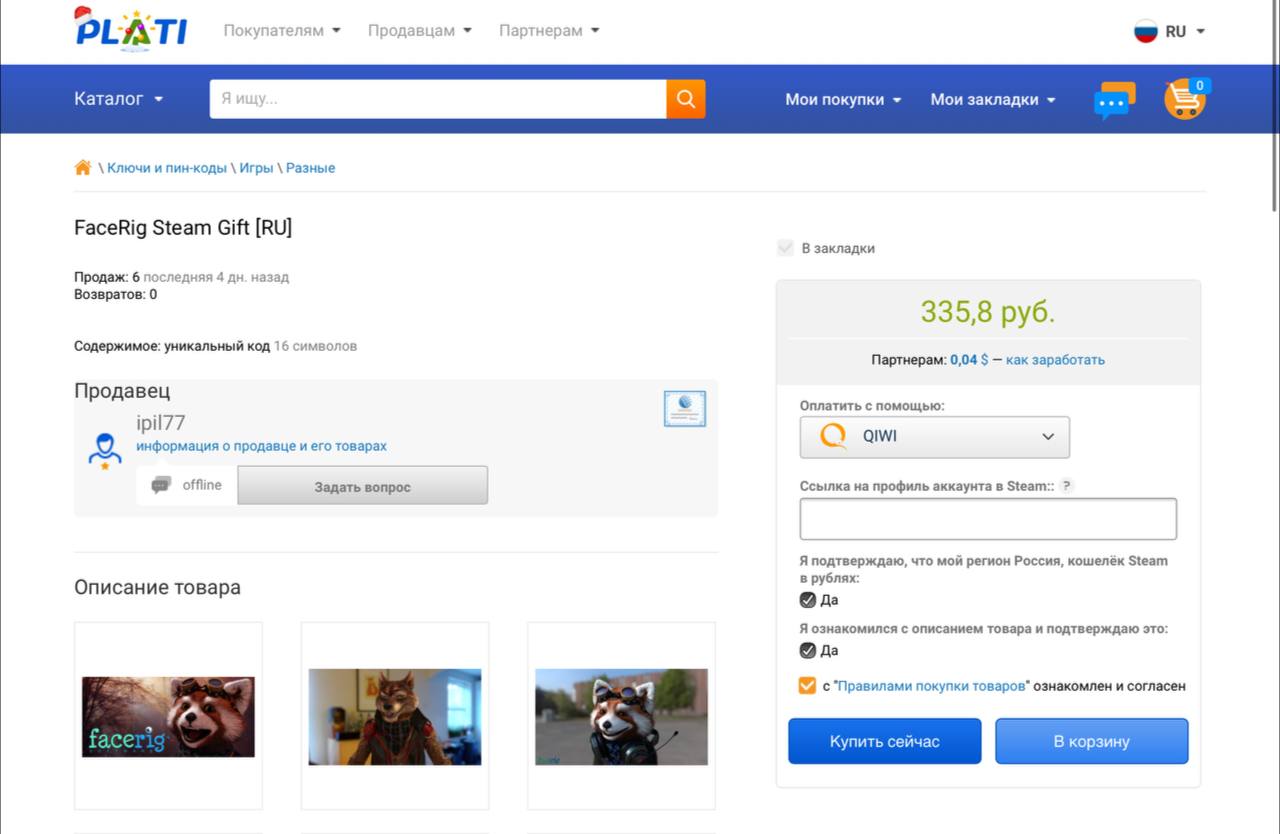The image size is (1280, 834).
Task: Click the help question mark beside Steam link
Action: pyautogui.click(x=1067, y=486)
